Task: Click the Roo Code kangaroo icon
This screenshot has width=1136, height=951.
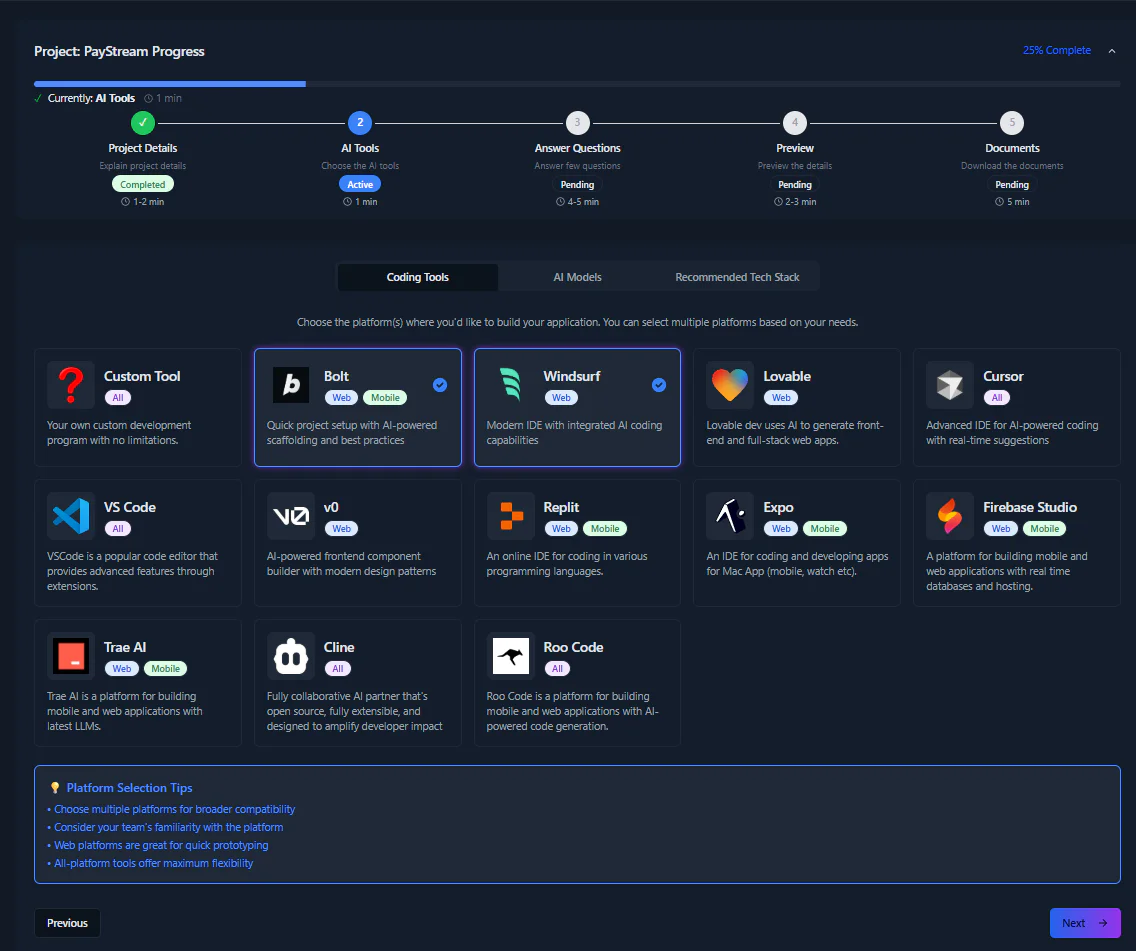Action: pyautogui.click(x=510, y=655)
